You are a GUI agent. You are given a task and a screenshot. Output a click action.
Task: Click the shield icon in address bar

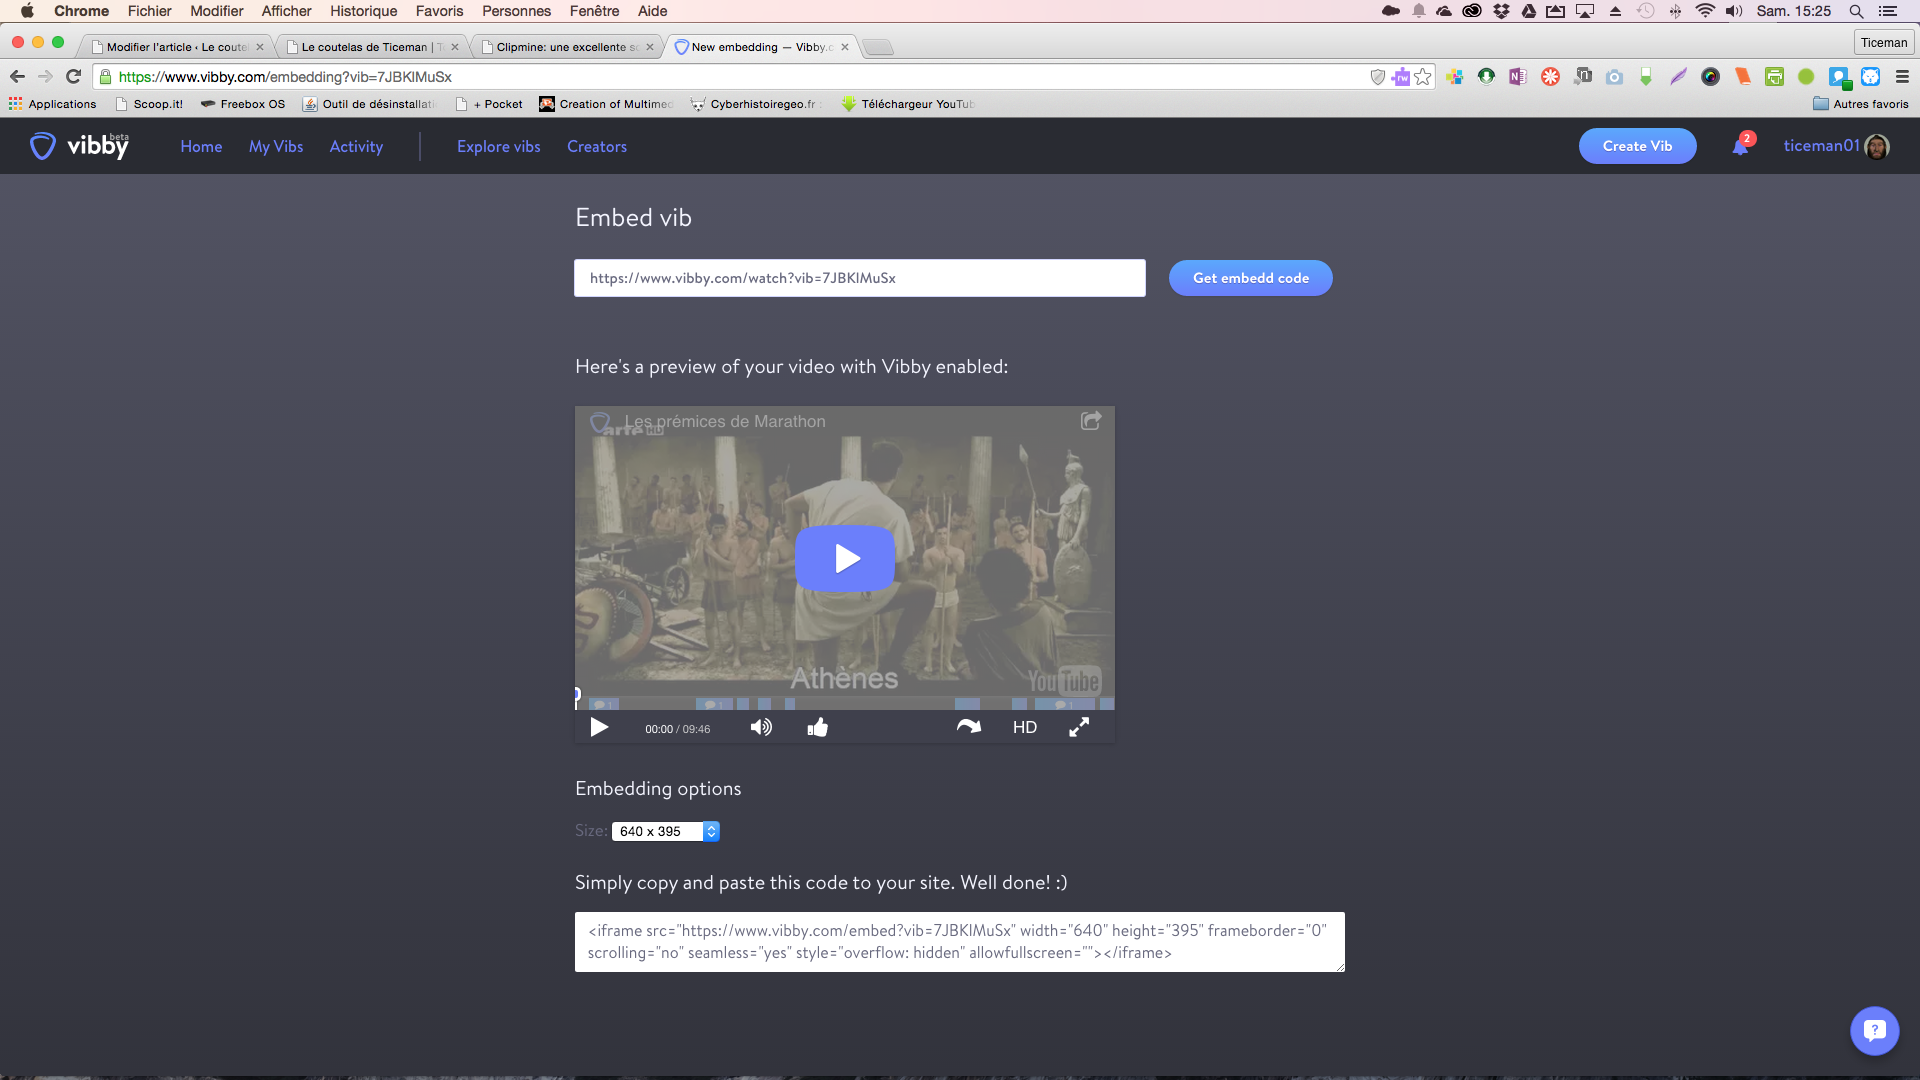click(x=1377, y=76)
